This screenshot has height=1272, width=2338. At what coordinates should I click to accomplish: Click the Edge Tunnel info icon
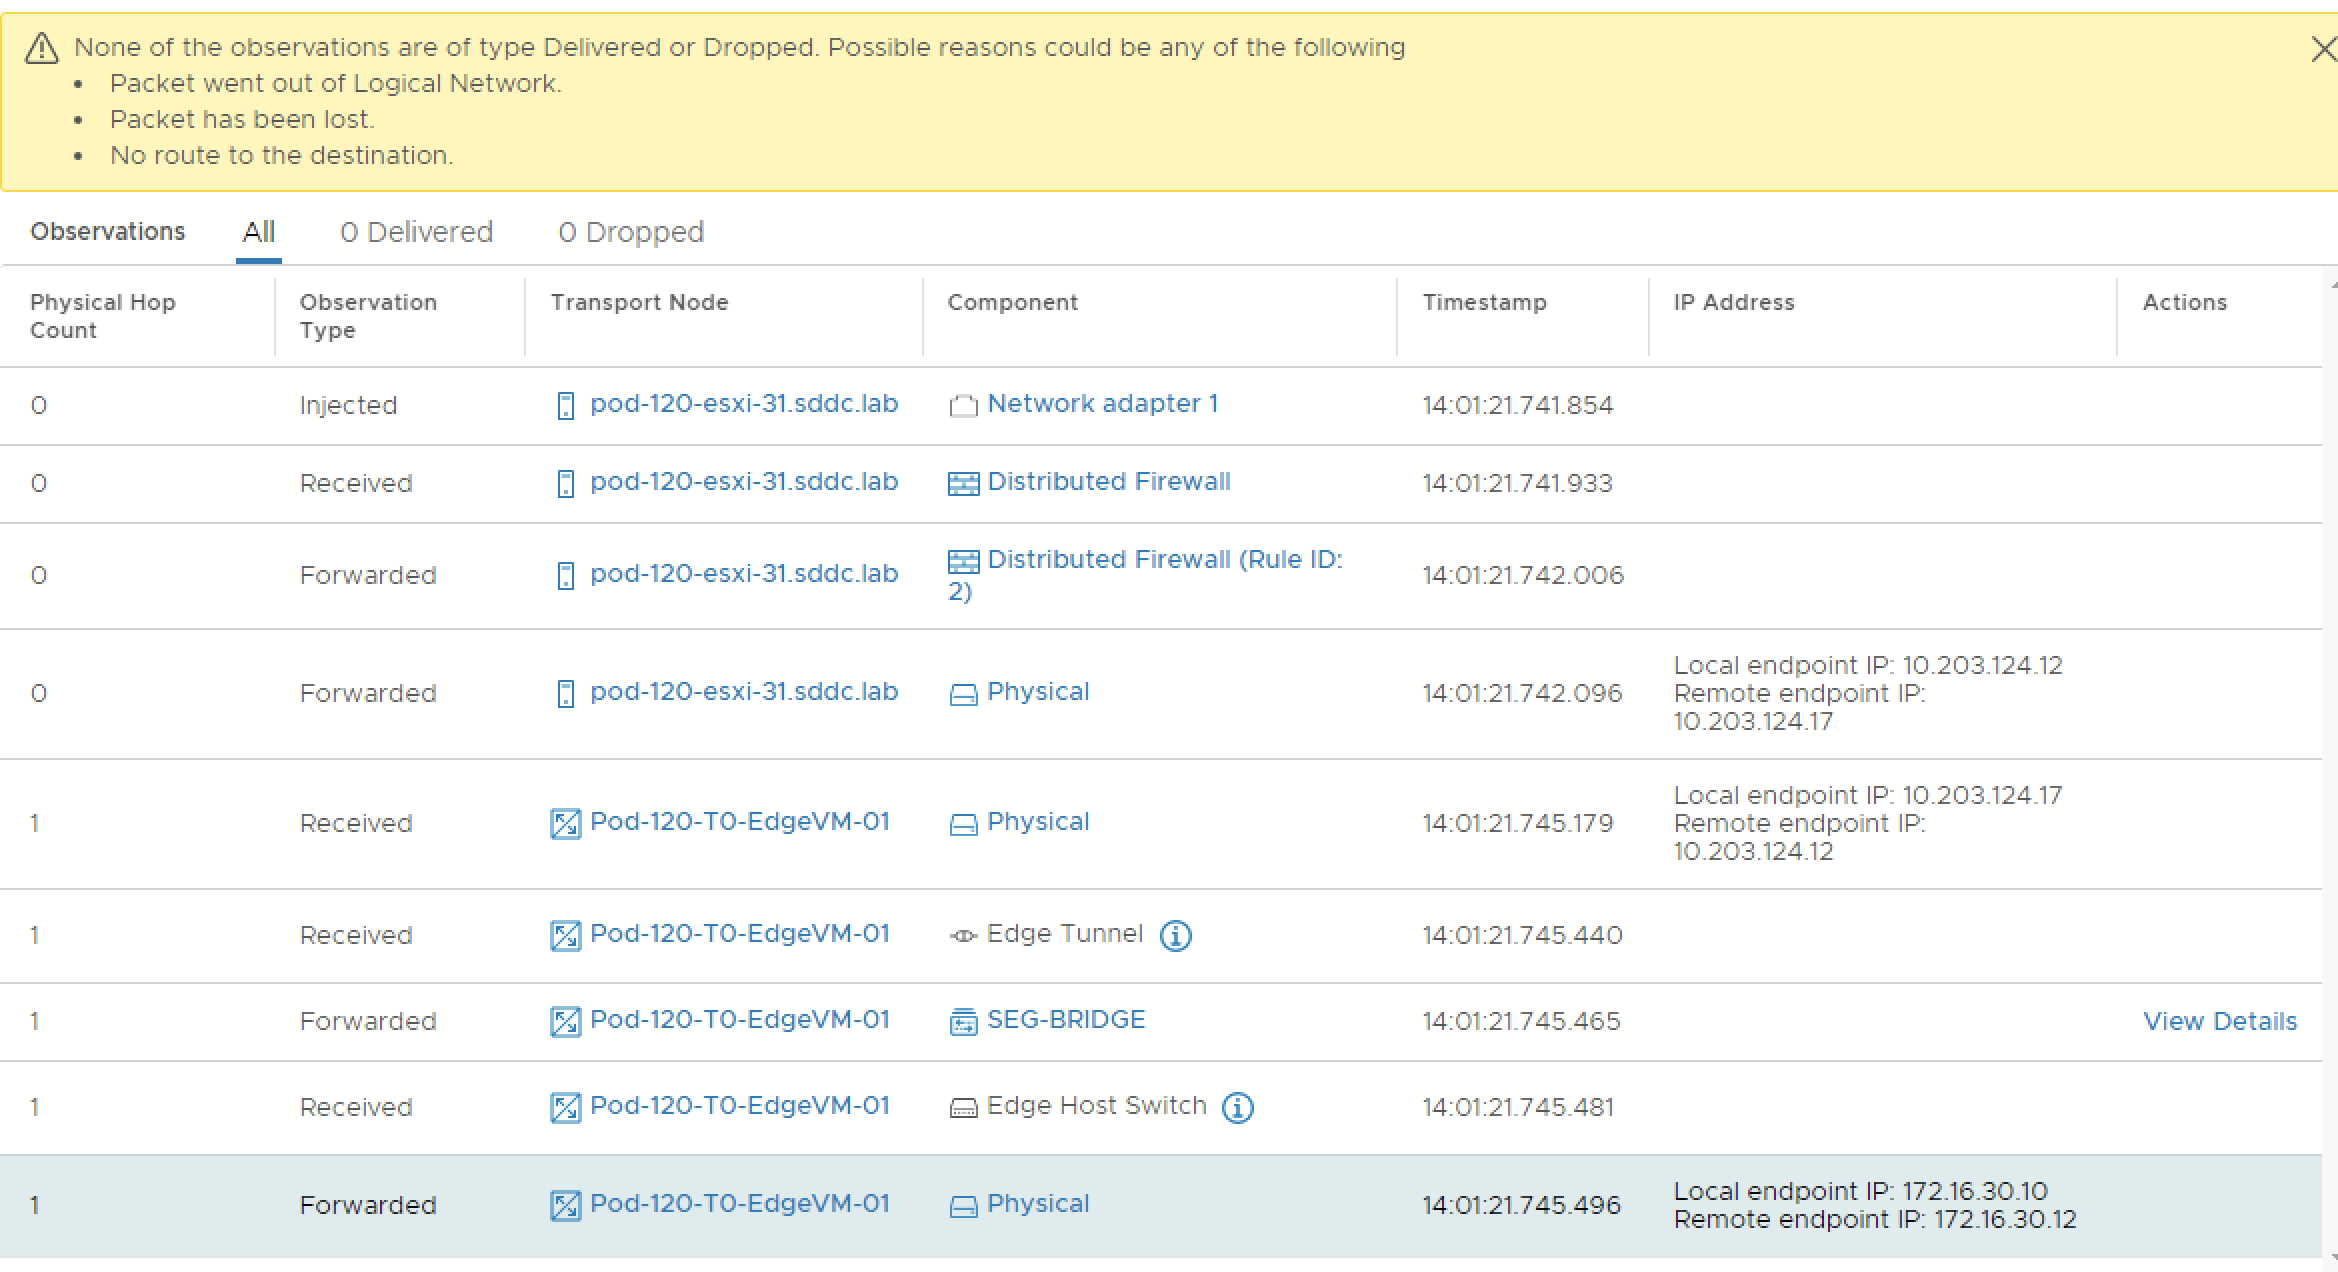(x=1175, y=936)
